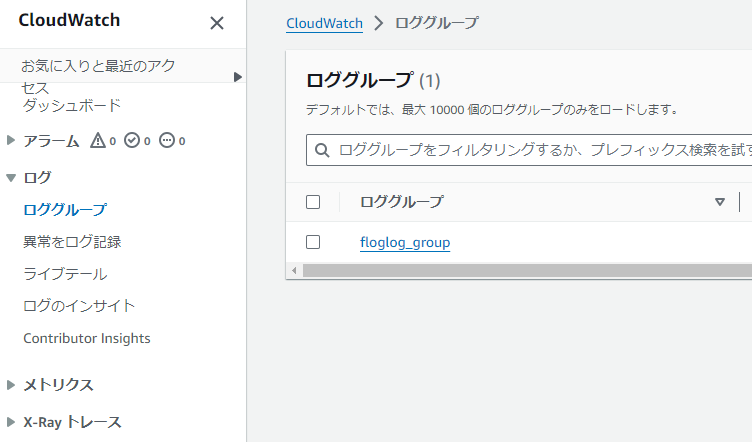Image resolution: width=752 pixels, height=442 pixels.
Task: Focus the log group filter search field
Action: pyautogui.click(x=529, y=150)
